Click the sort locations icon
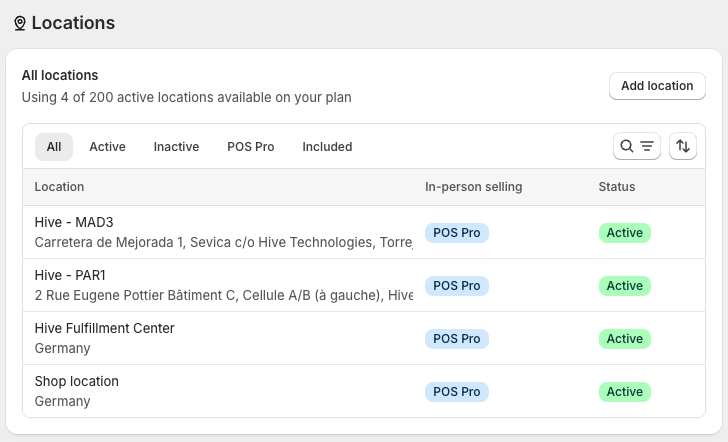728x442 pixels. click(683, 146)
